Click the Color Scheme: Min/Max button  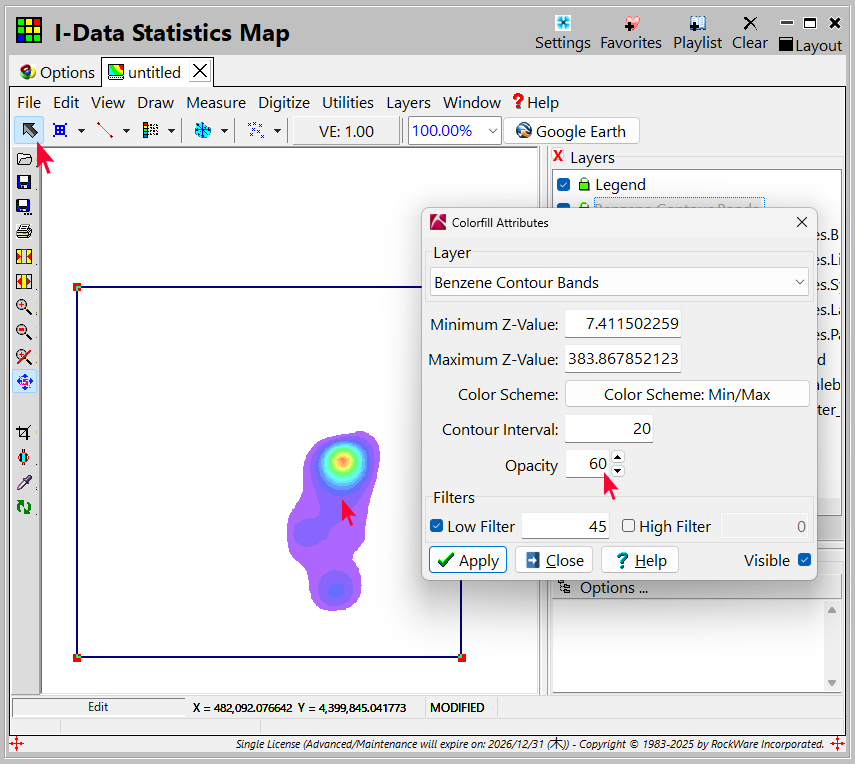(687, 394)
